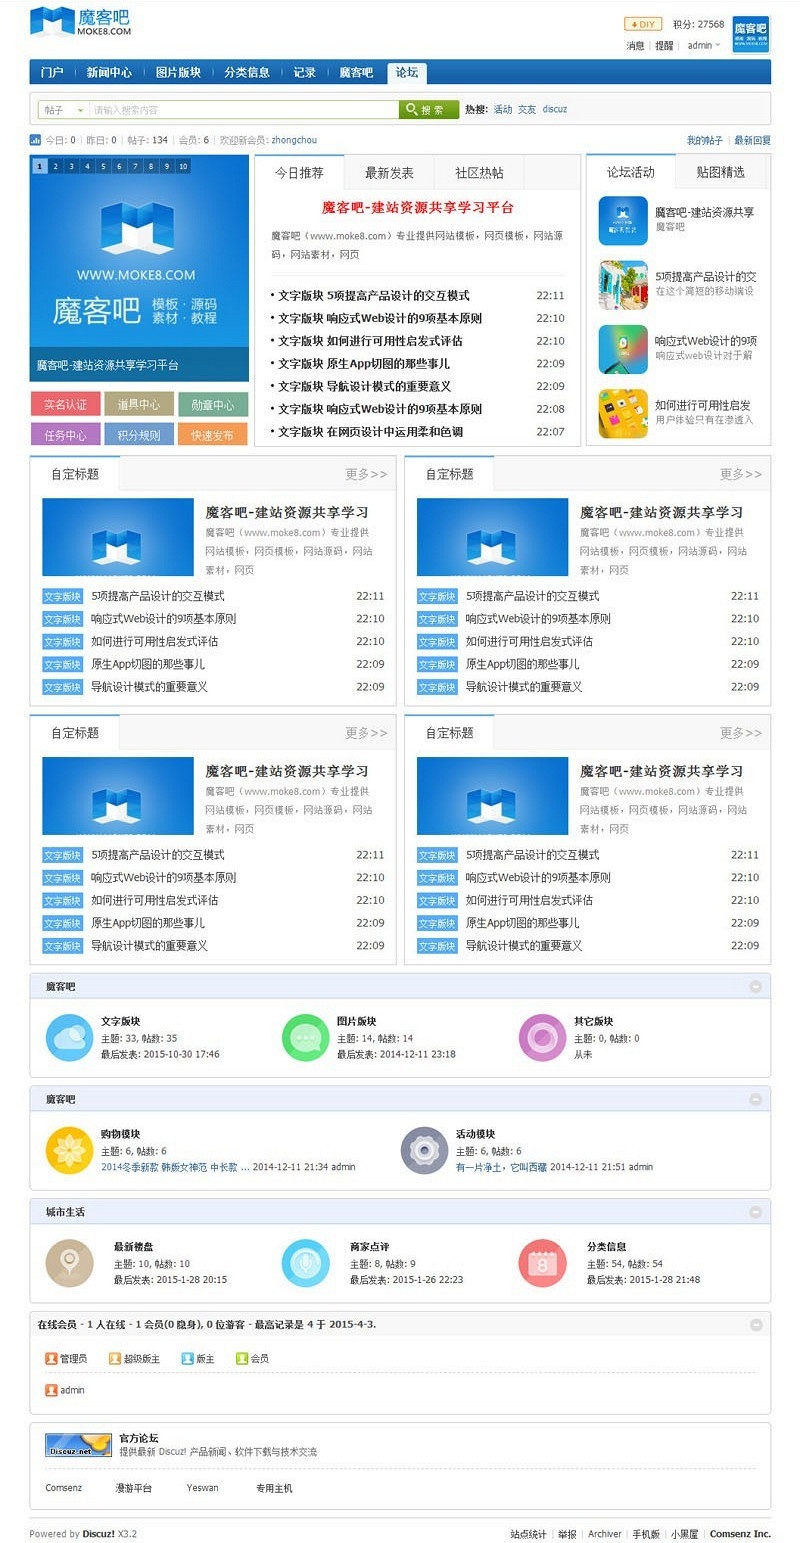Collapse the 在线会员 panel
This screenshot has width=800, height=1543.
756,1325
